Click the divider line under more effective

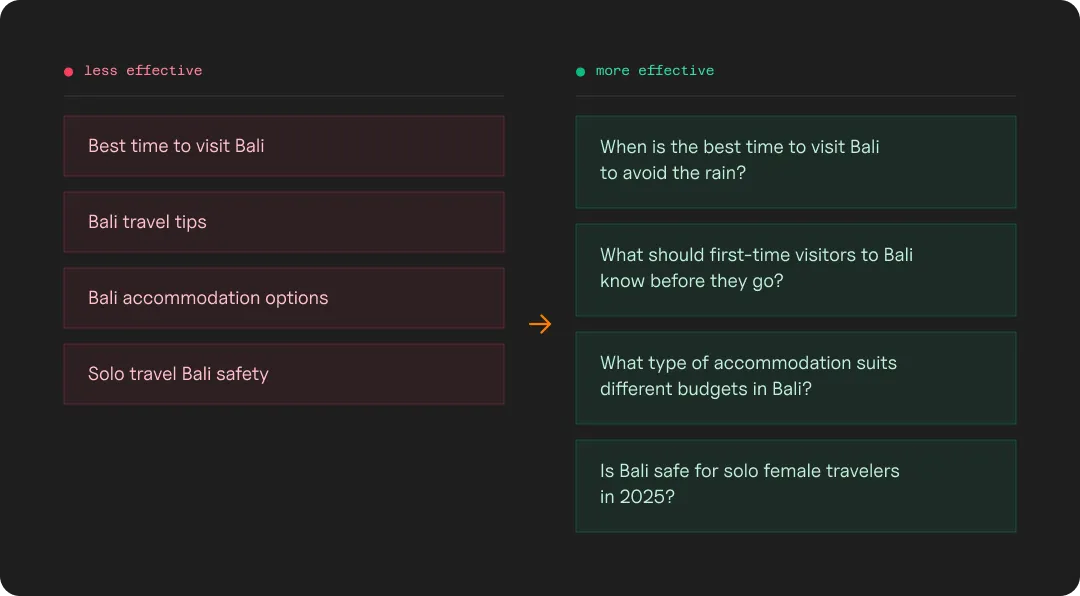tap(796, 96)
